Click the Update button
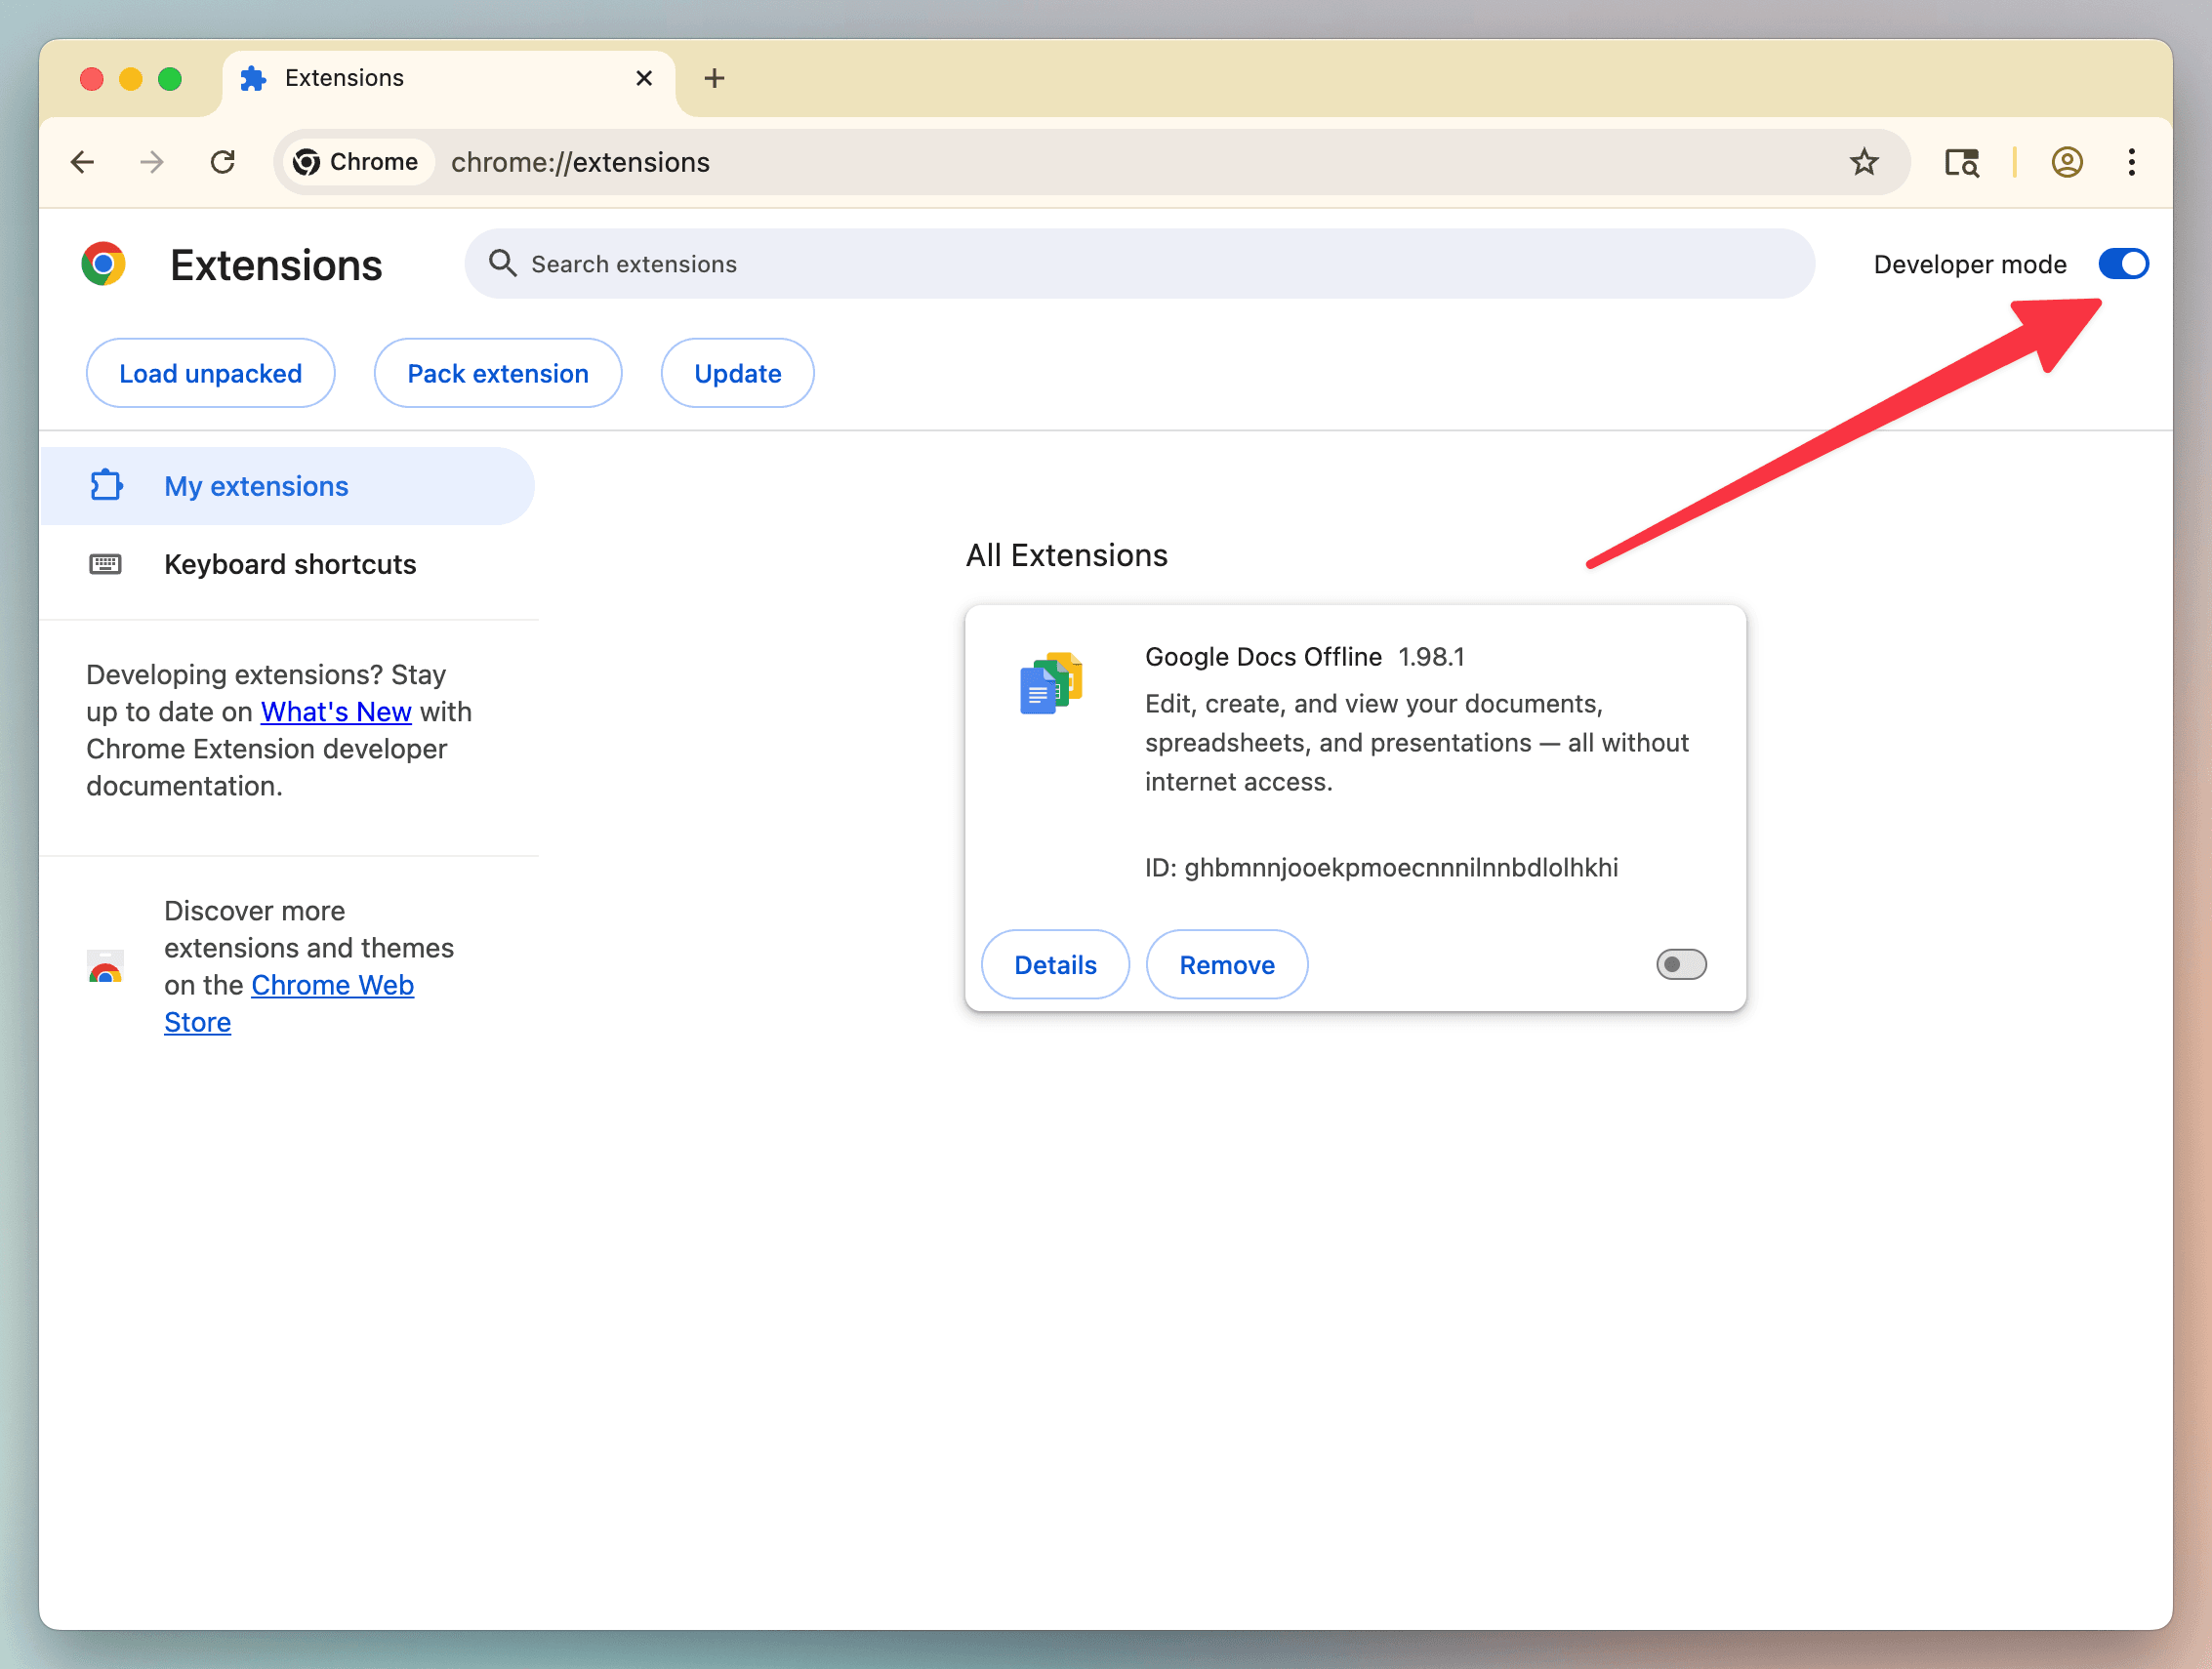 click(x=737, y=373)
